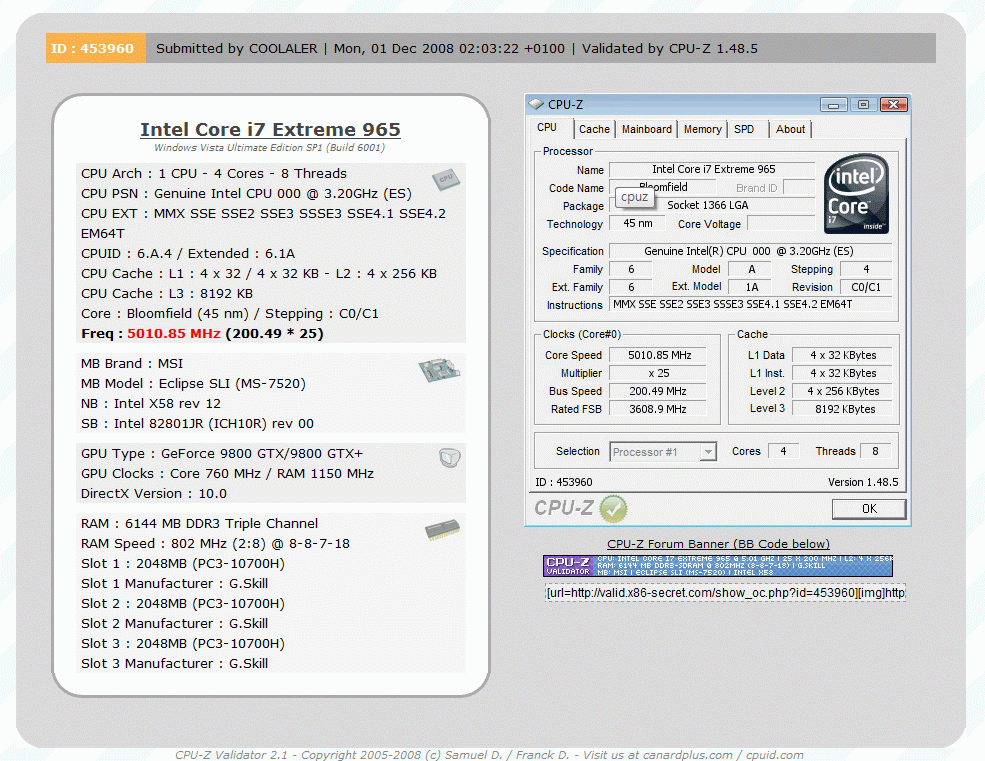Click the Technology value 45 nm

[638, 223]
